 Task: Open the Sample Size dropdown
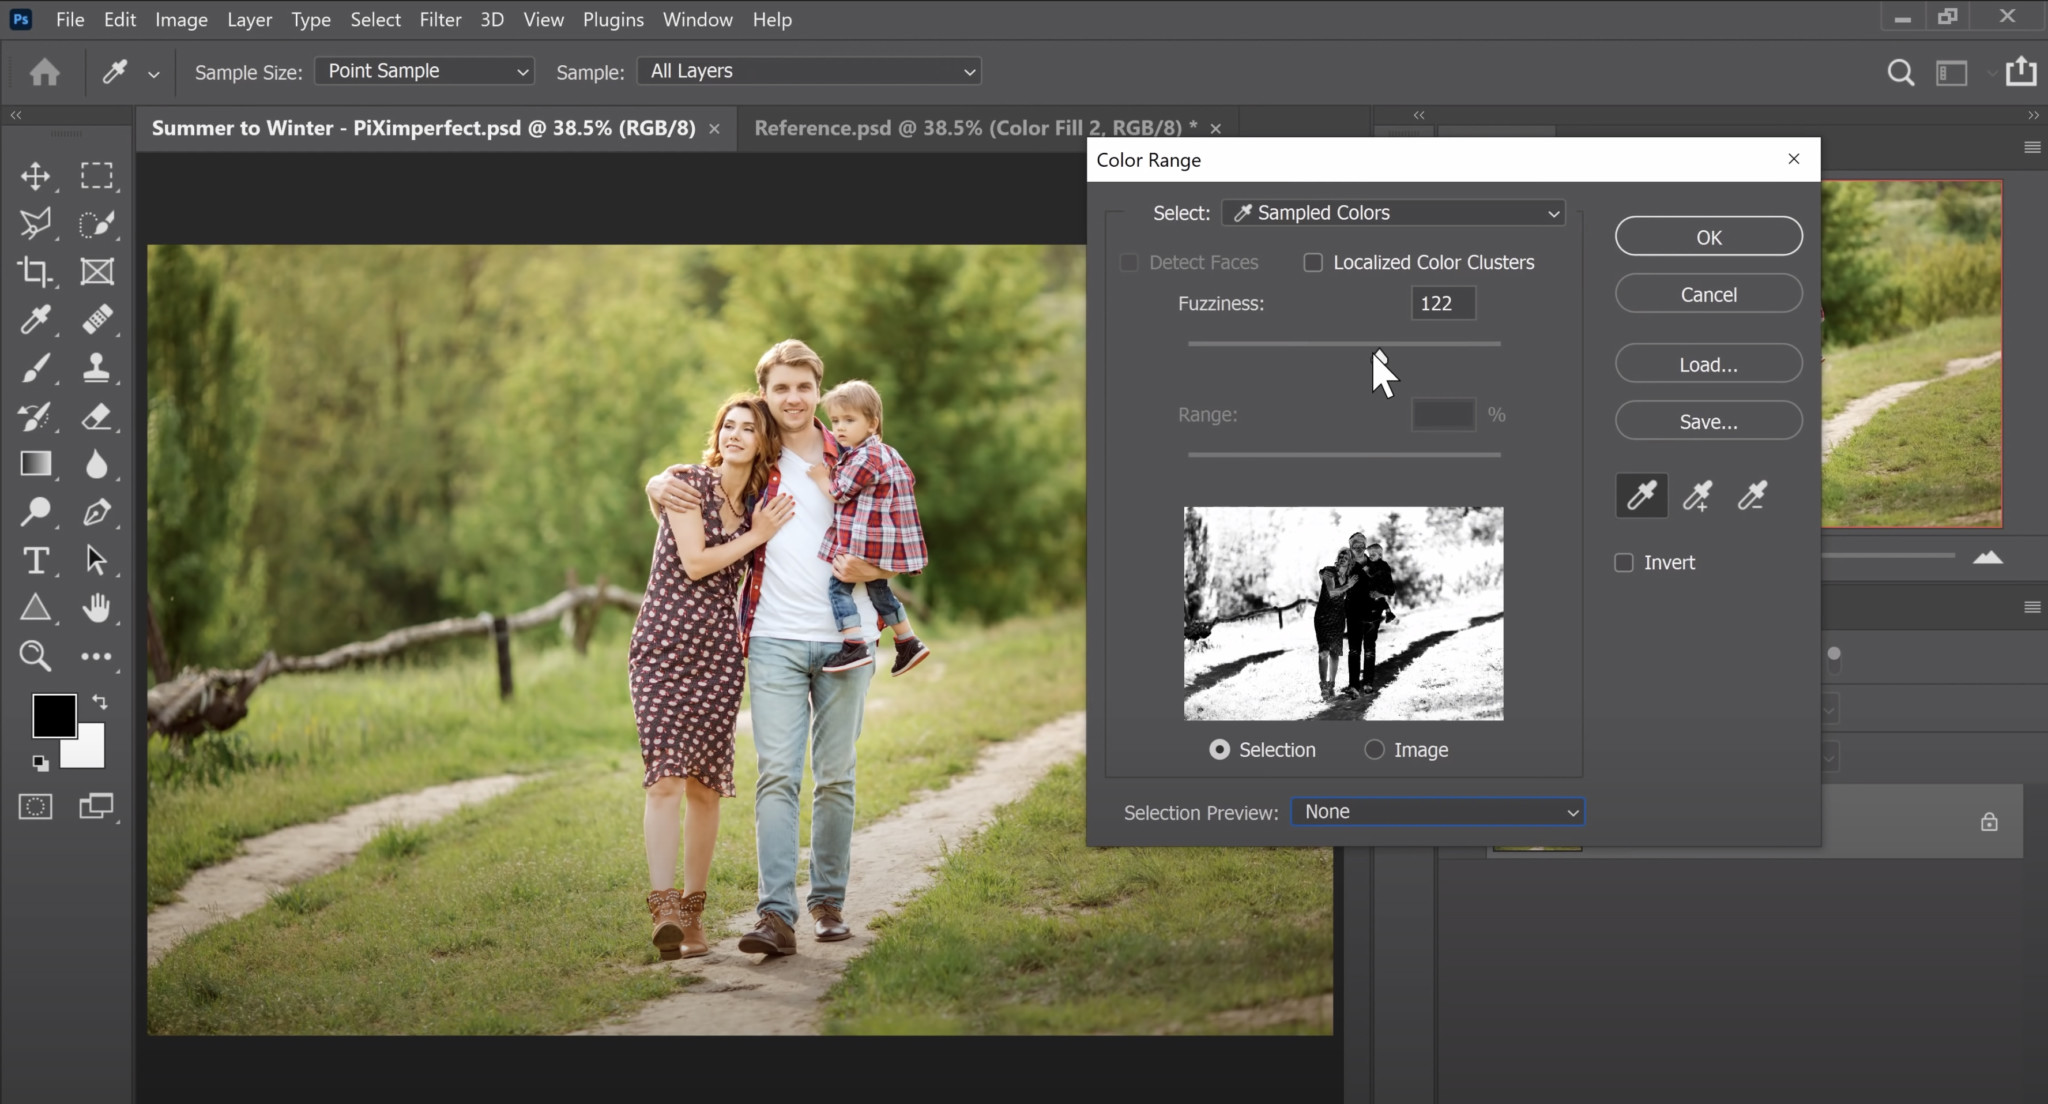coord(423,70)
